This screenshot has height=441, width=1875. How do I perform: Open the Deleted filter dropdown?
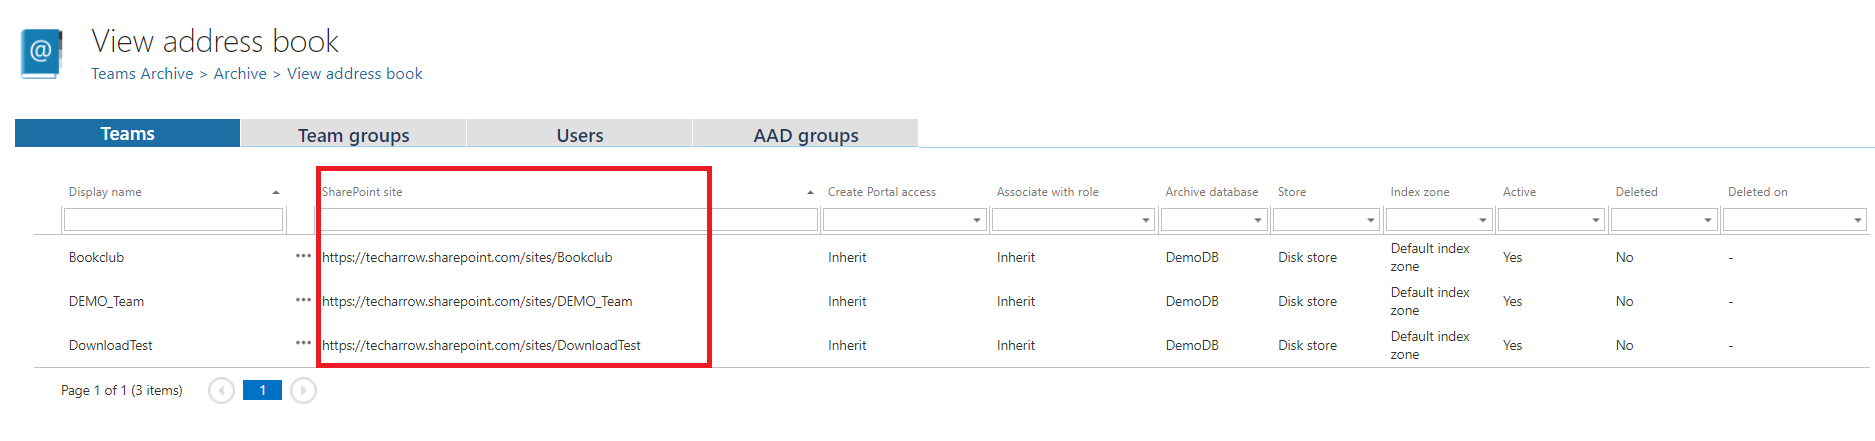click(1707, 220)
